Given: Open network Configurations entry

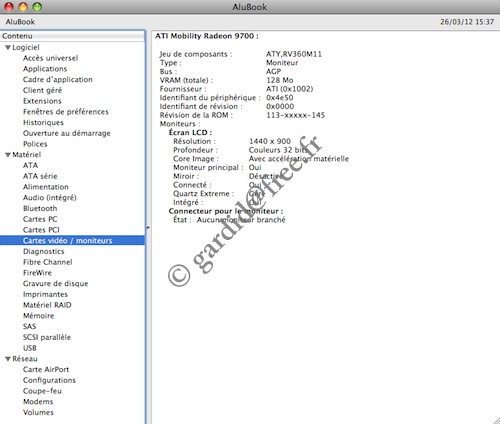Looking at the screenshot, I should tap(49, 380).
